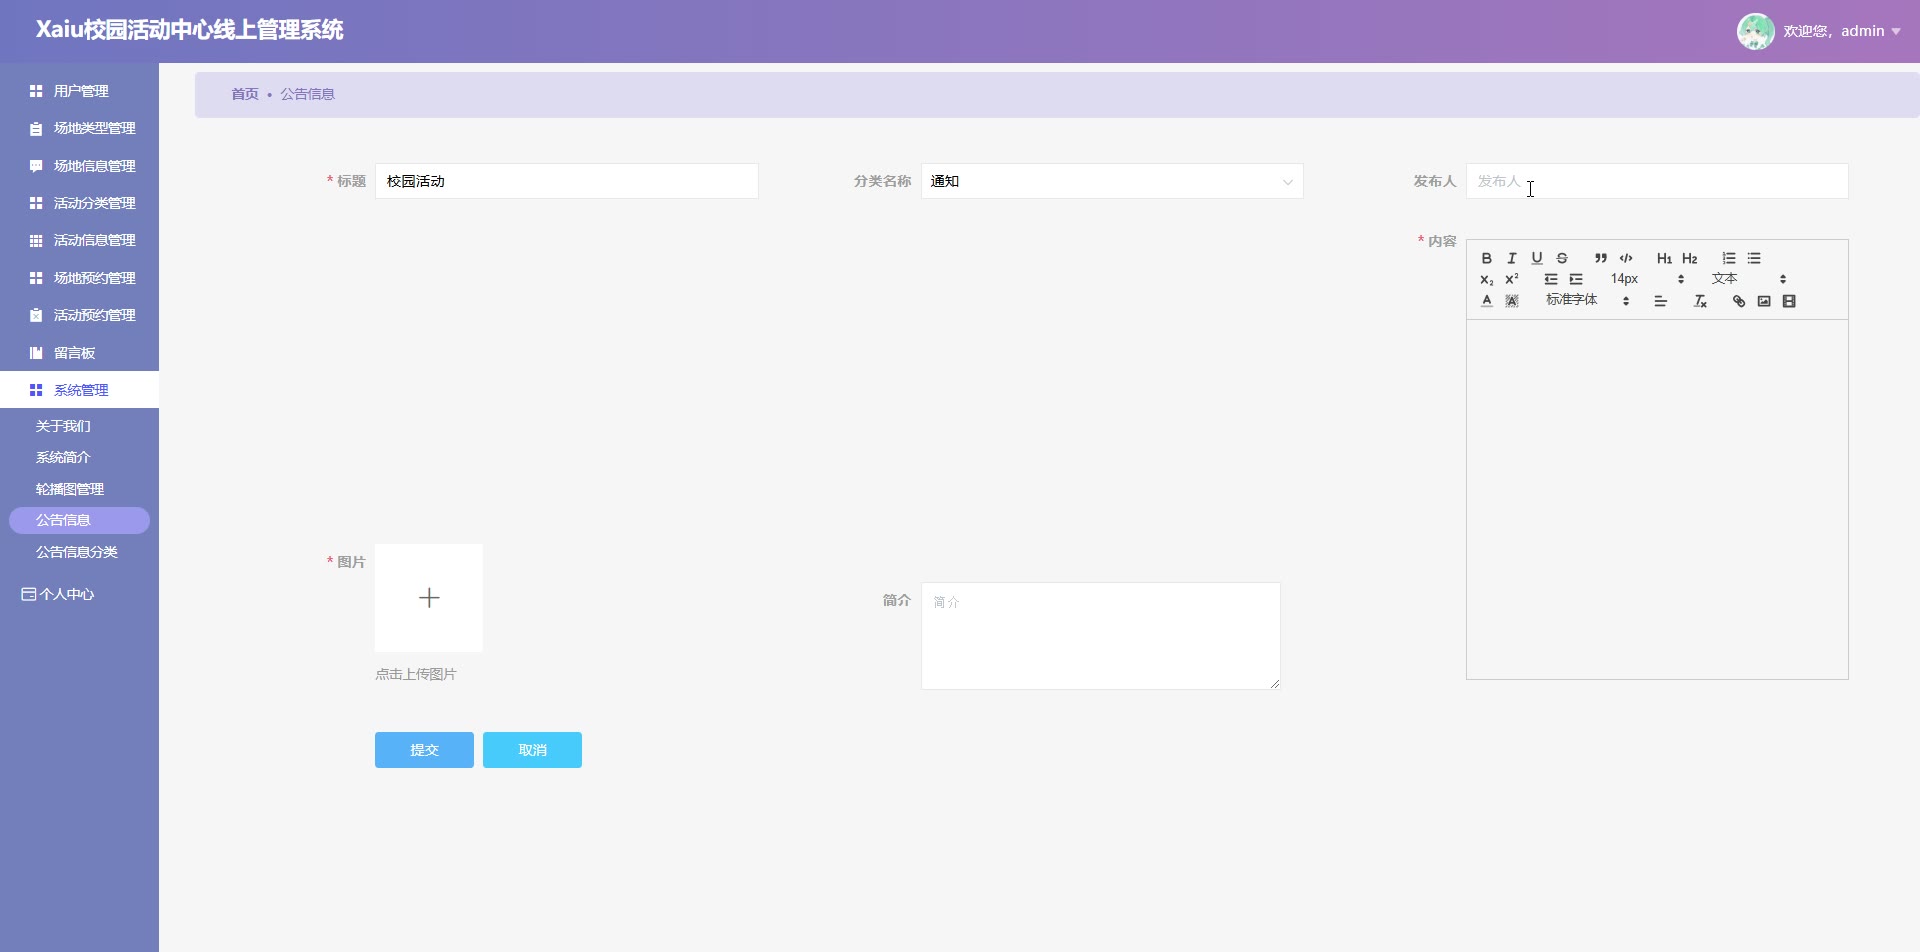This screenshot has width=1920, height=952.
Task: Apply subscript formatting
Action: click(x=1486, y=279)
